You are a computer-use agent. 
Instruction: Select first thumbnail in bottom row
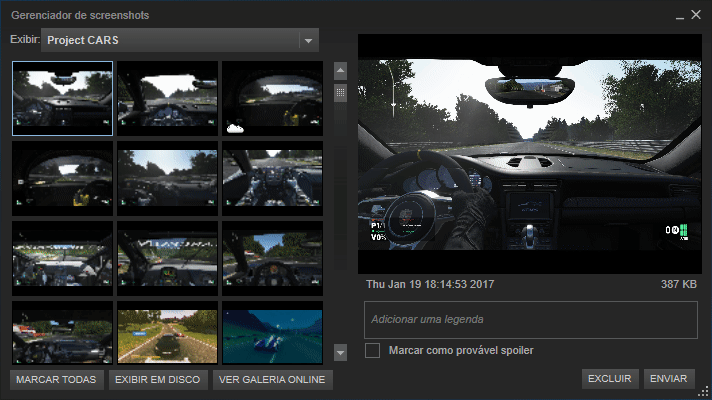point(63,333)
